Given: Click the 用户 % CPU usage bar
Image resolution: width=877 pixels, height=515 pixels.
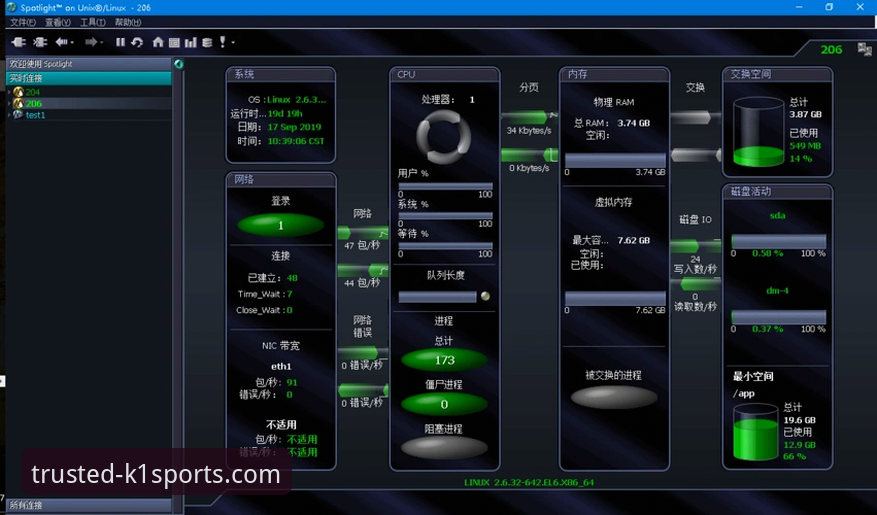Looking at the screenshot, I should point(446,186).
